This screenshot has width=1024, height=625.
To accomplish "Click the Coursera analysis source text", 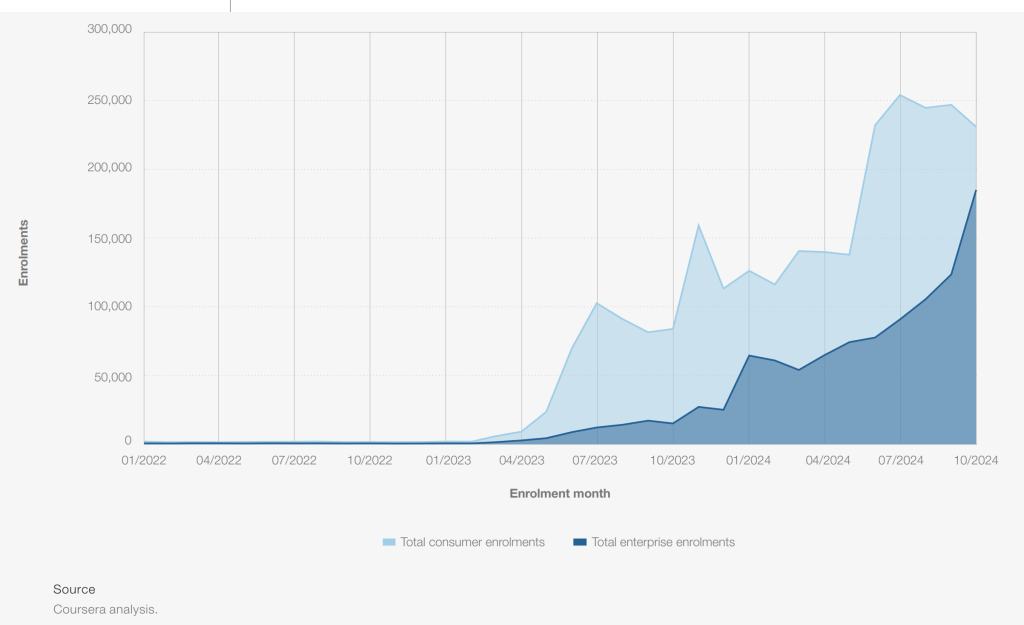I will click(105, 609).
